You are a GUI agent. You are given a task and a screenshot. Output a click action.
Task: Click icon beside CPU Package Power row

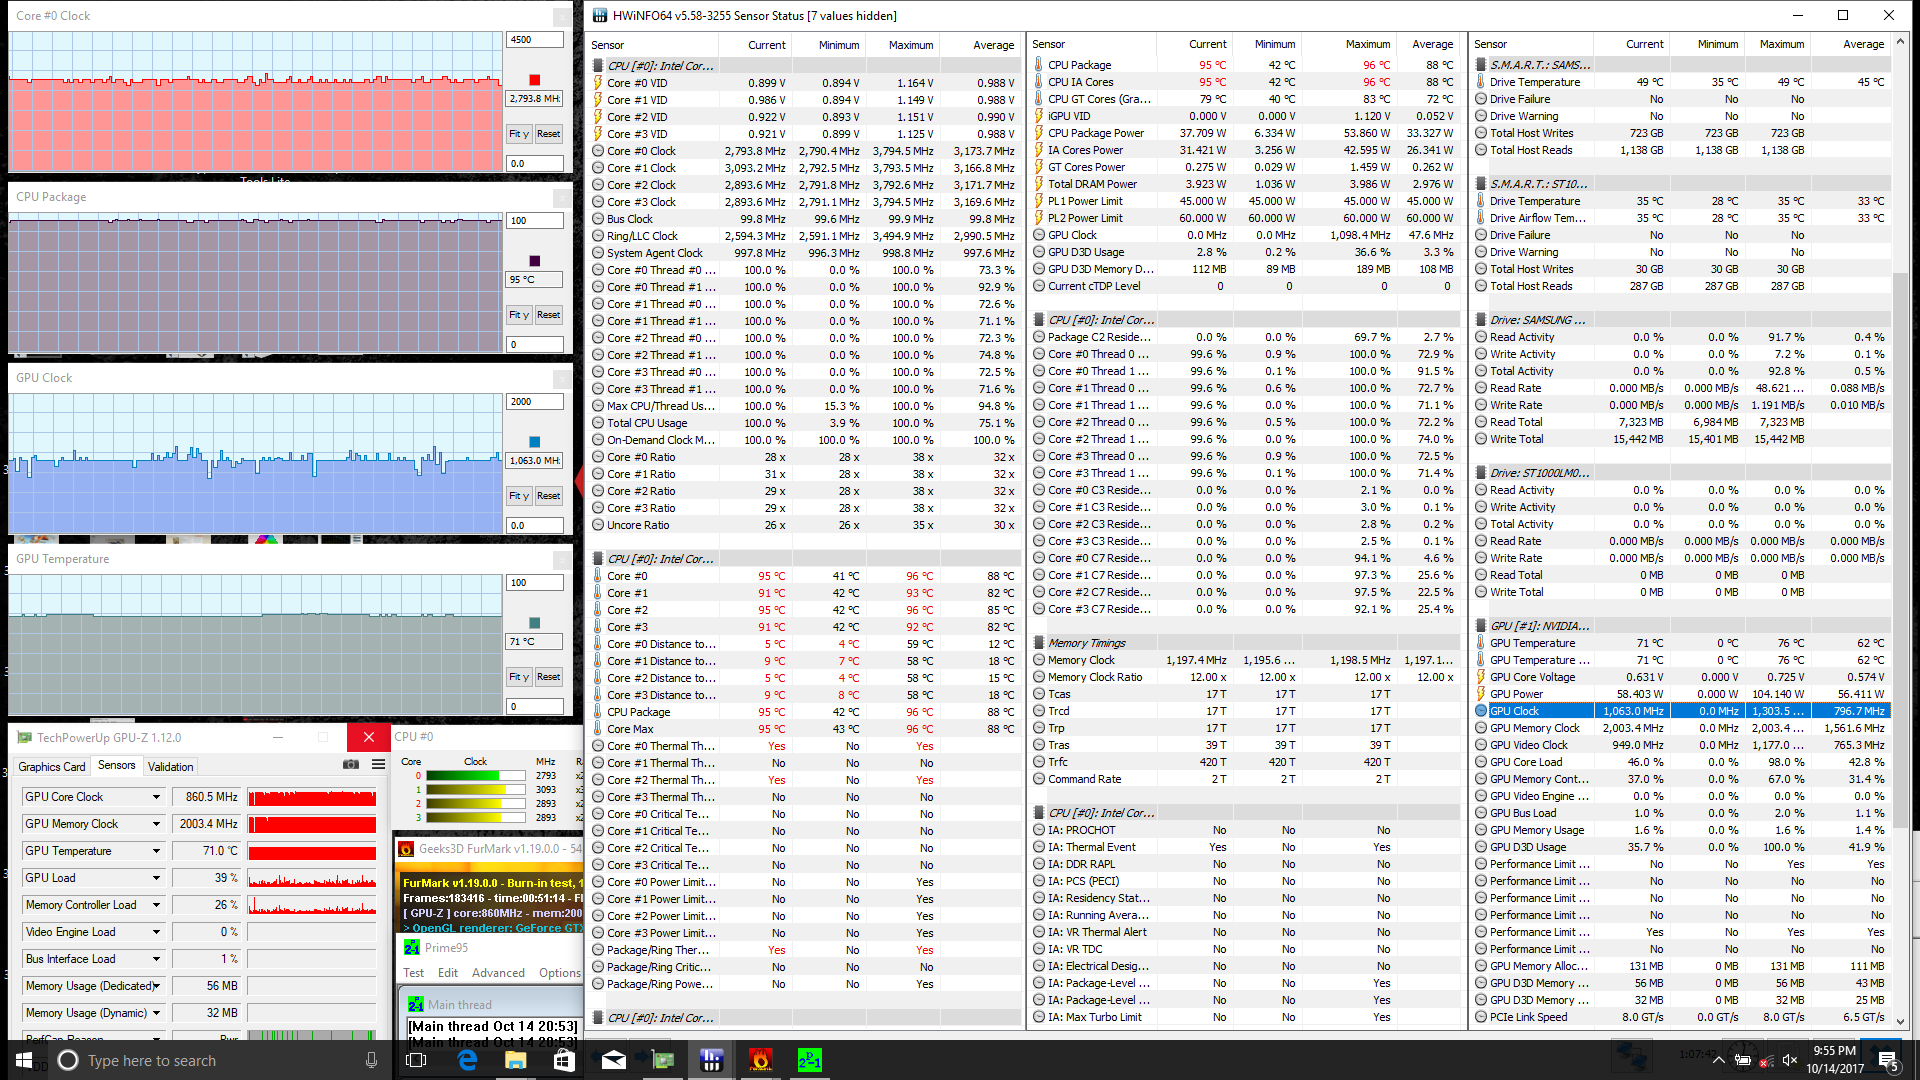click(x=1039, y=133)
